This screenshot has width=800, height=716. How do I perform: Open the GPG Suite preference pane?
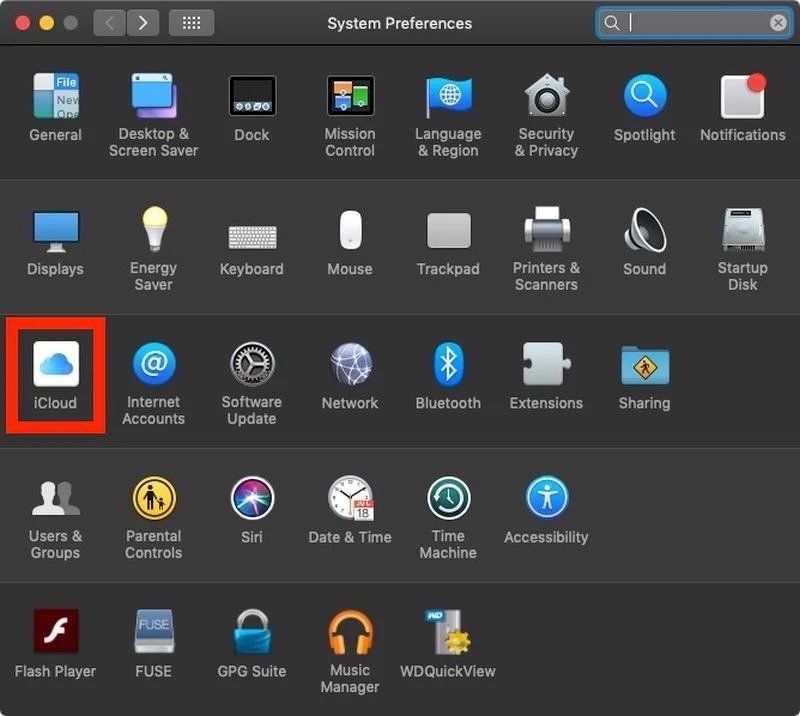251,633
